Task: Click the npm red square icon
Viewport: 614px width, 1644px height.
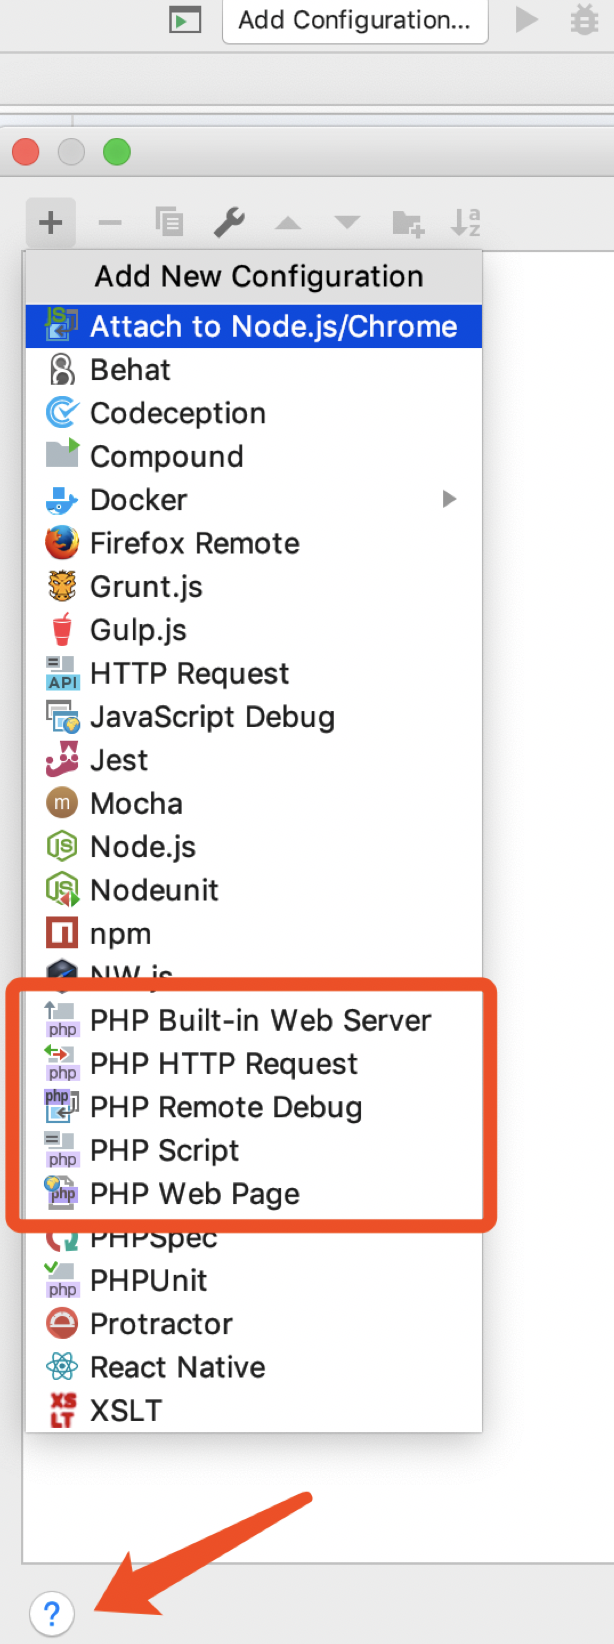Action: pyautogui.click(x=62, y=933)
